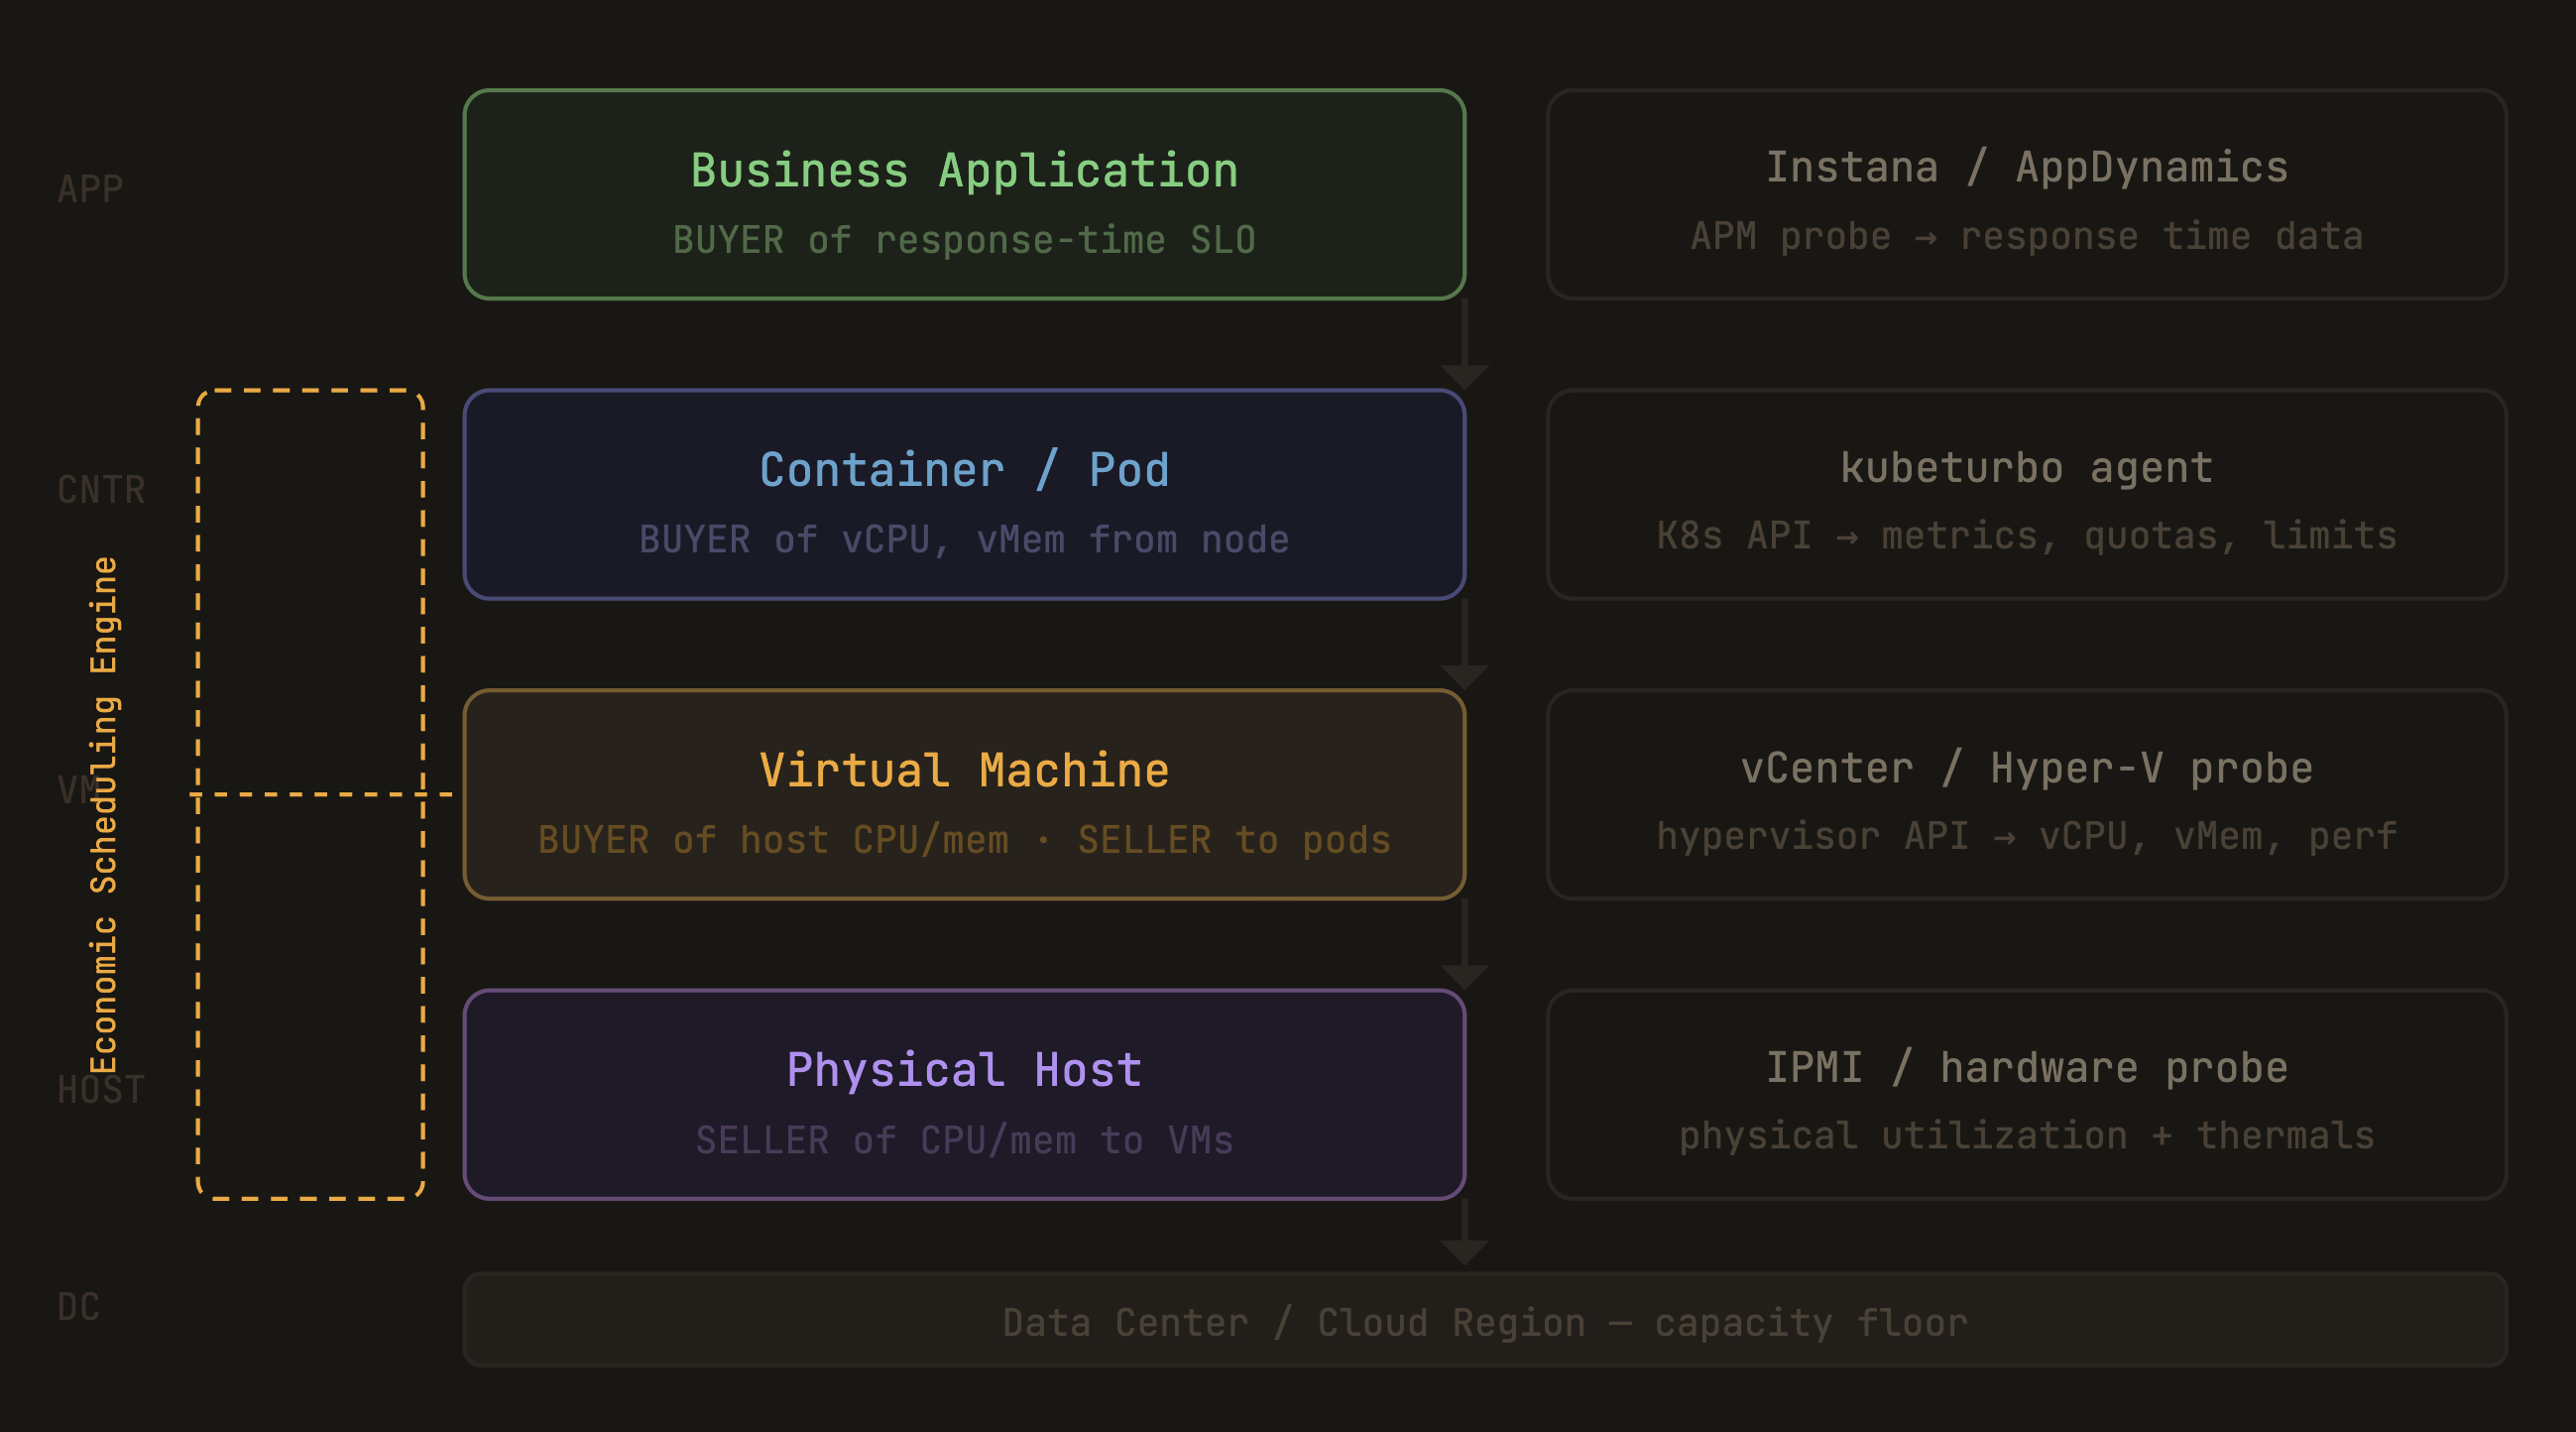Image resolution: width=2576 pixels, height=1432 pixels.
Task: Open the Instana / AppDynamics probe panel
Action: click(2025, 195)
